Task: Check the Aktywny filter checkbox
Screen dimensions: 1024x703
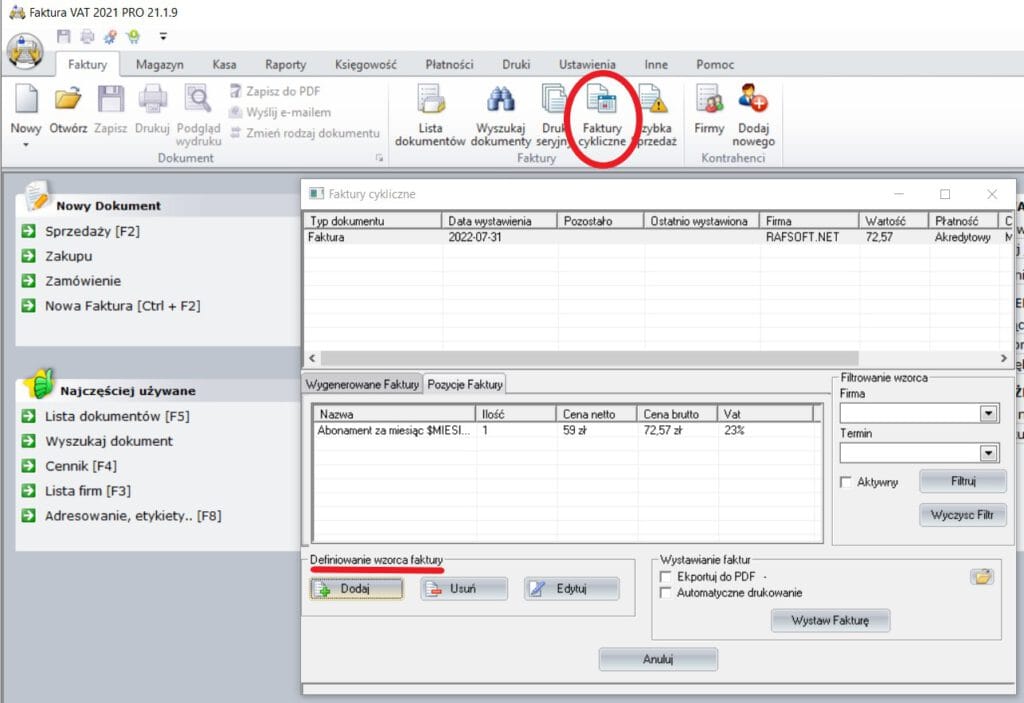Action: 847,482
